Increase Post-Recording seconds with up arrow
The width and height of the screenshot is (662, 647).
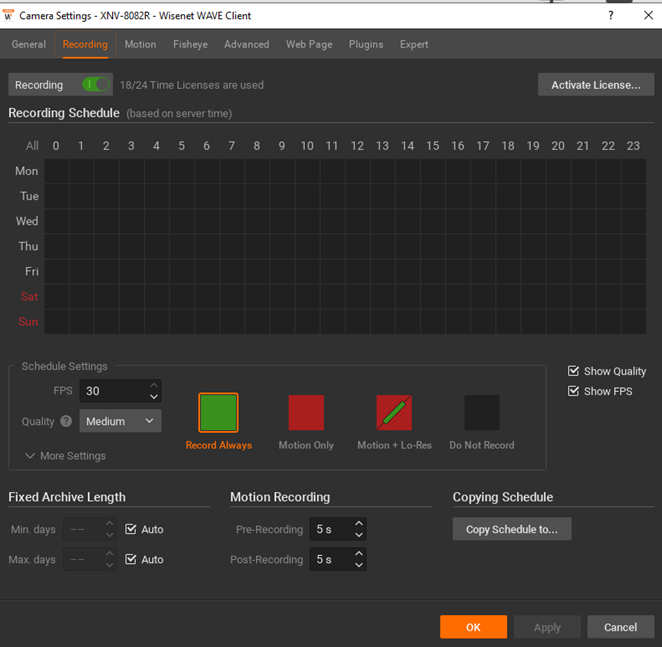pyautogui.click(x=359, y=553)
